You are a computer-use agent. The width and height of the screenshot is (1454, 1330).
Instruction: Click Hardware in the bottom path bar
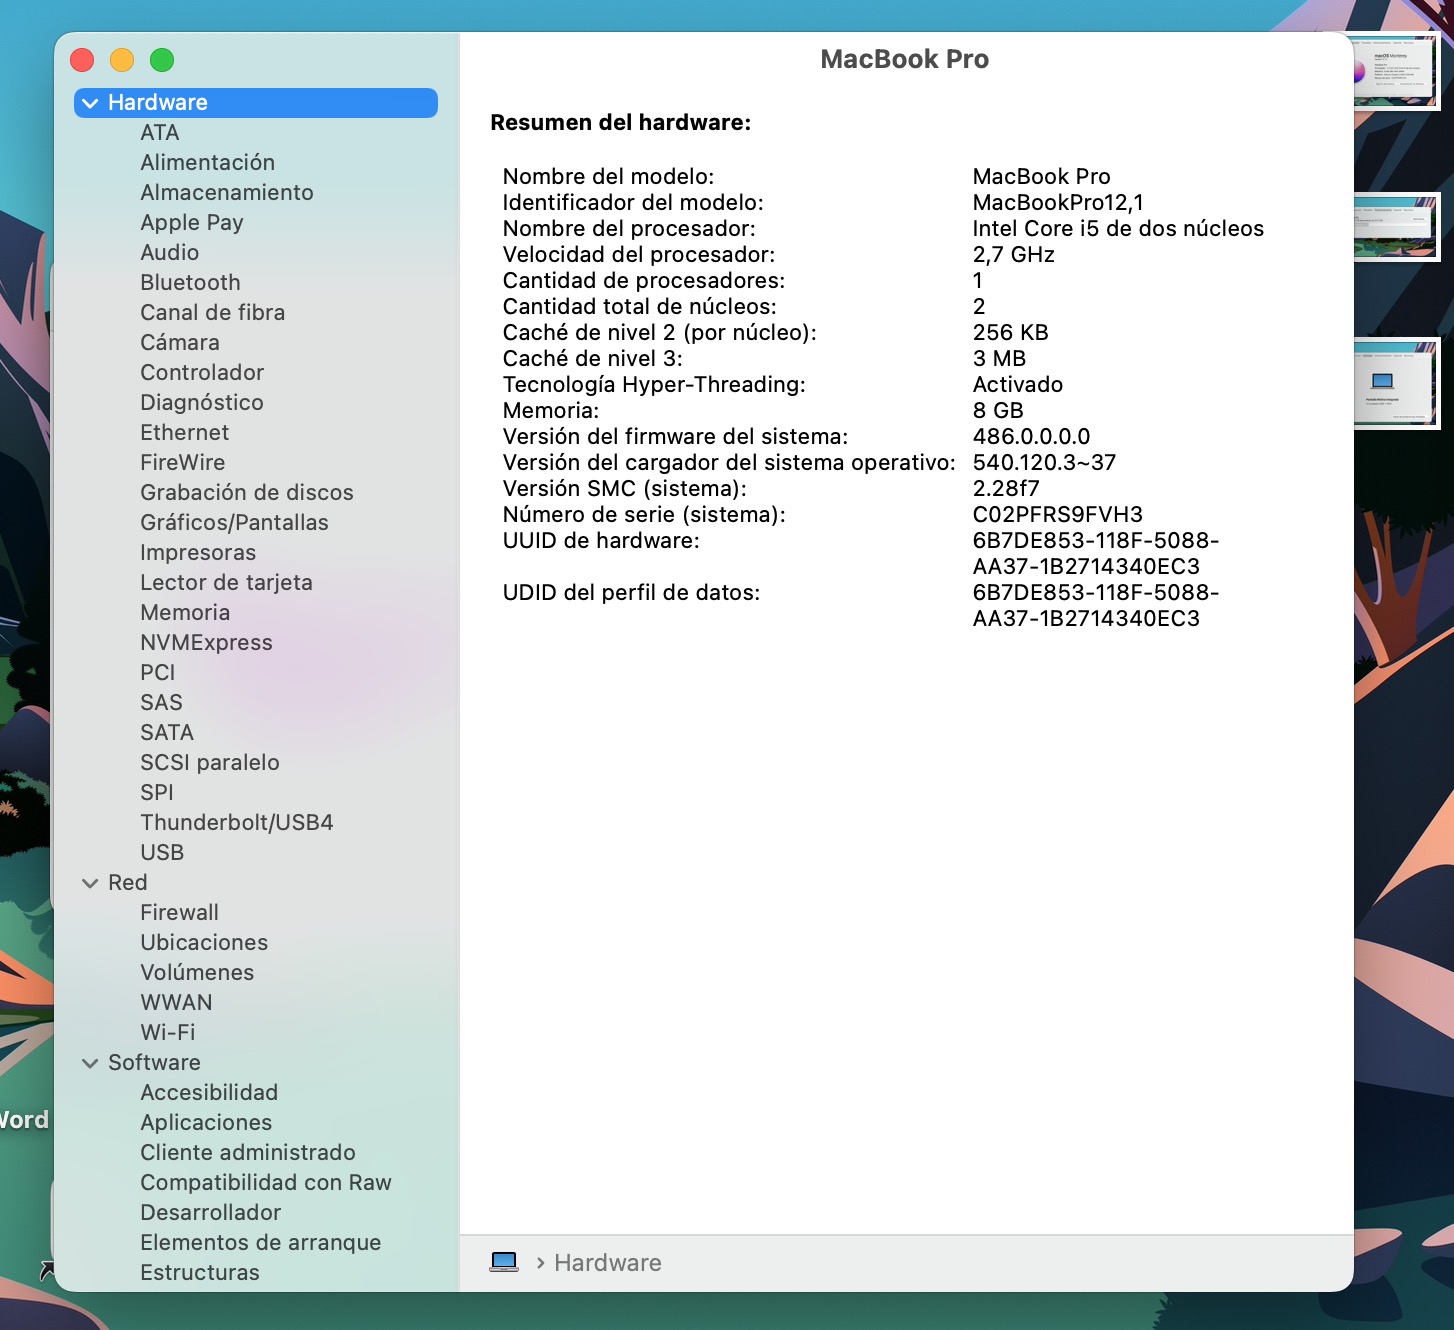click(607, 1263)
